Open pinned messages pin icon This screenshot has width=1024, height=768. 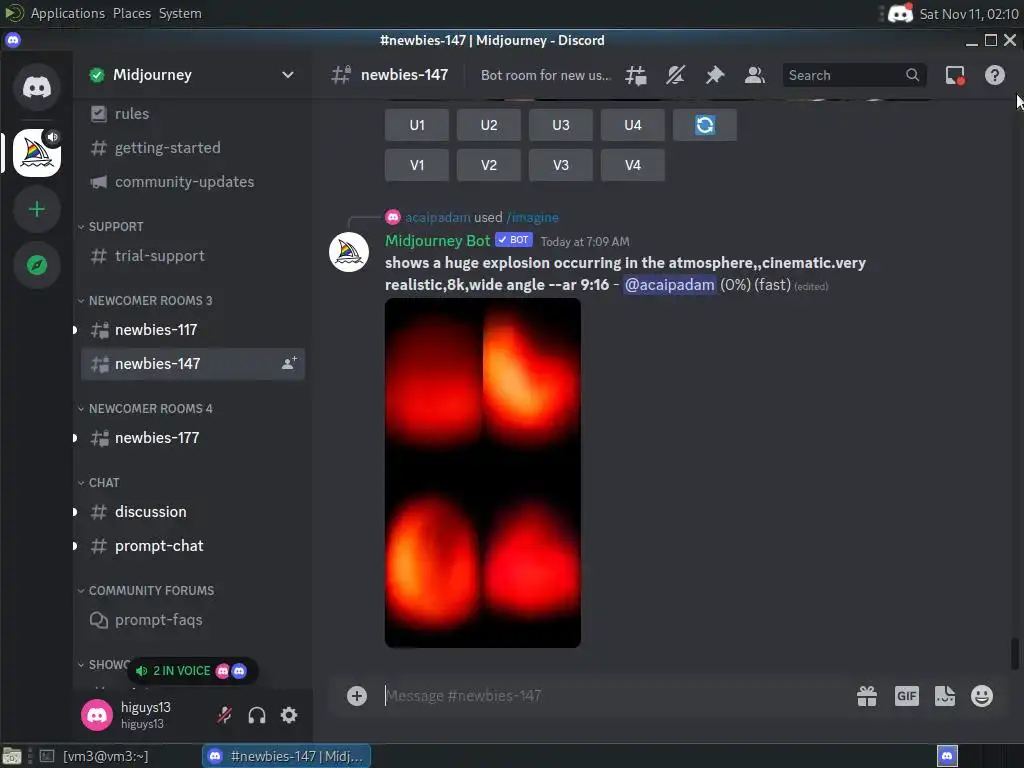(x=715, y=75)
